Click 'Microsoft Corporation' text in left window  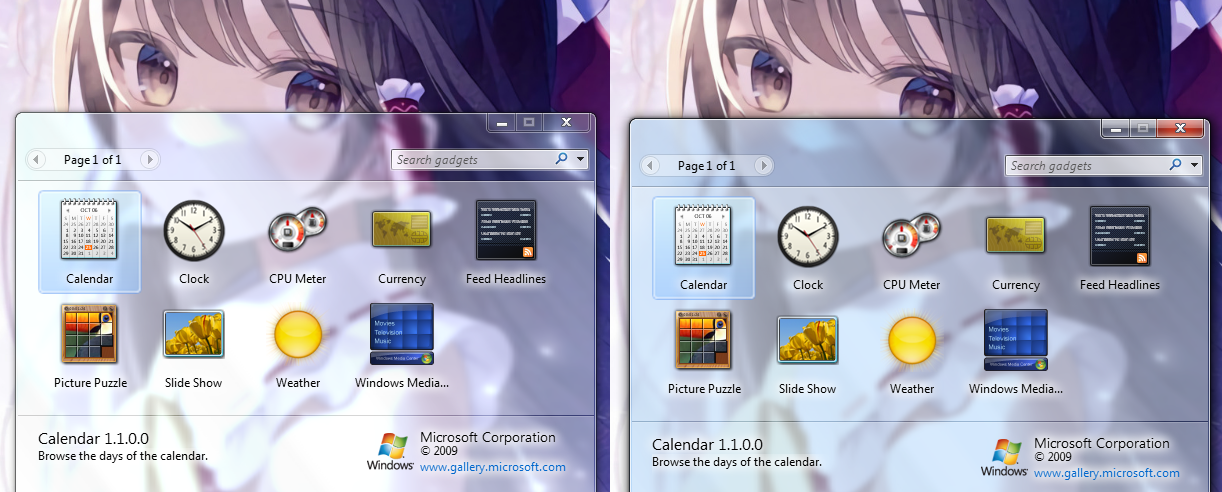point(488,437)
